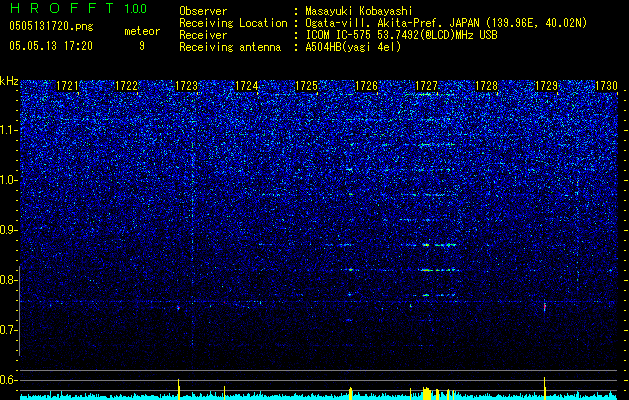Click the kHz axis unit label
Viewport: 629px width, 400px height.
coord(9,81)
